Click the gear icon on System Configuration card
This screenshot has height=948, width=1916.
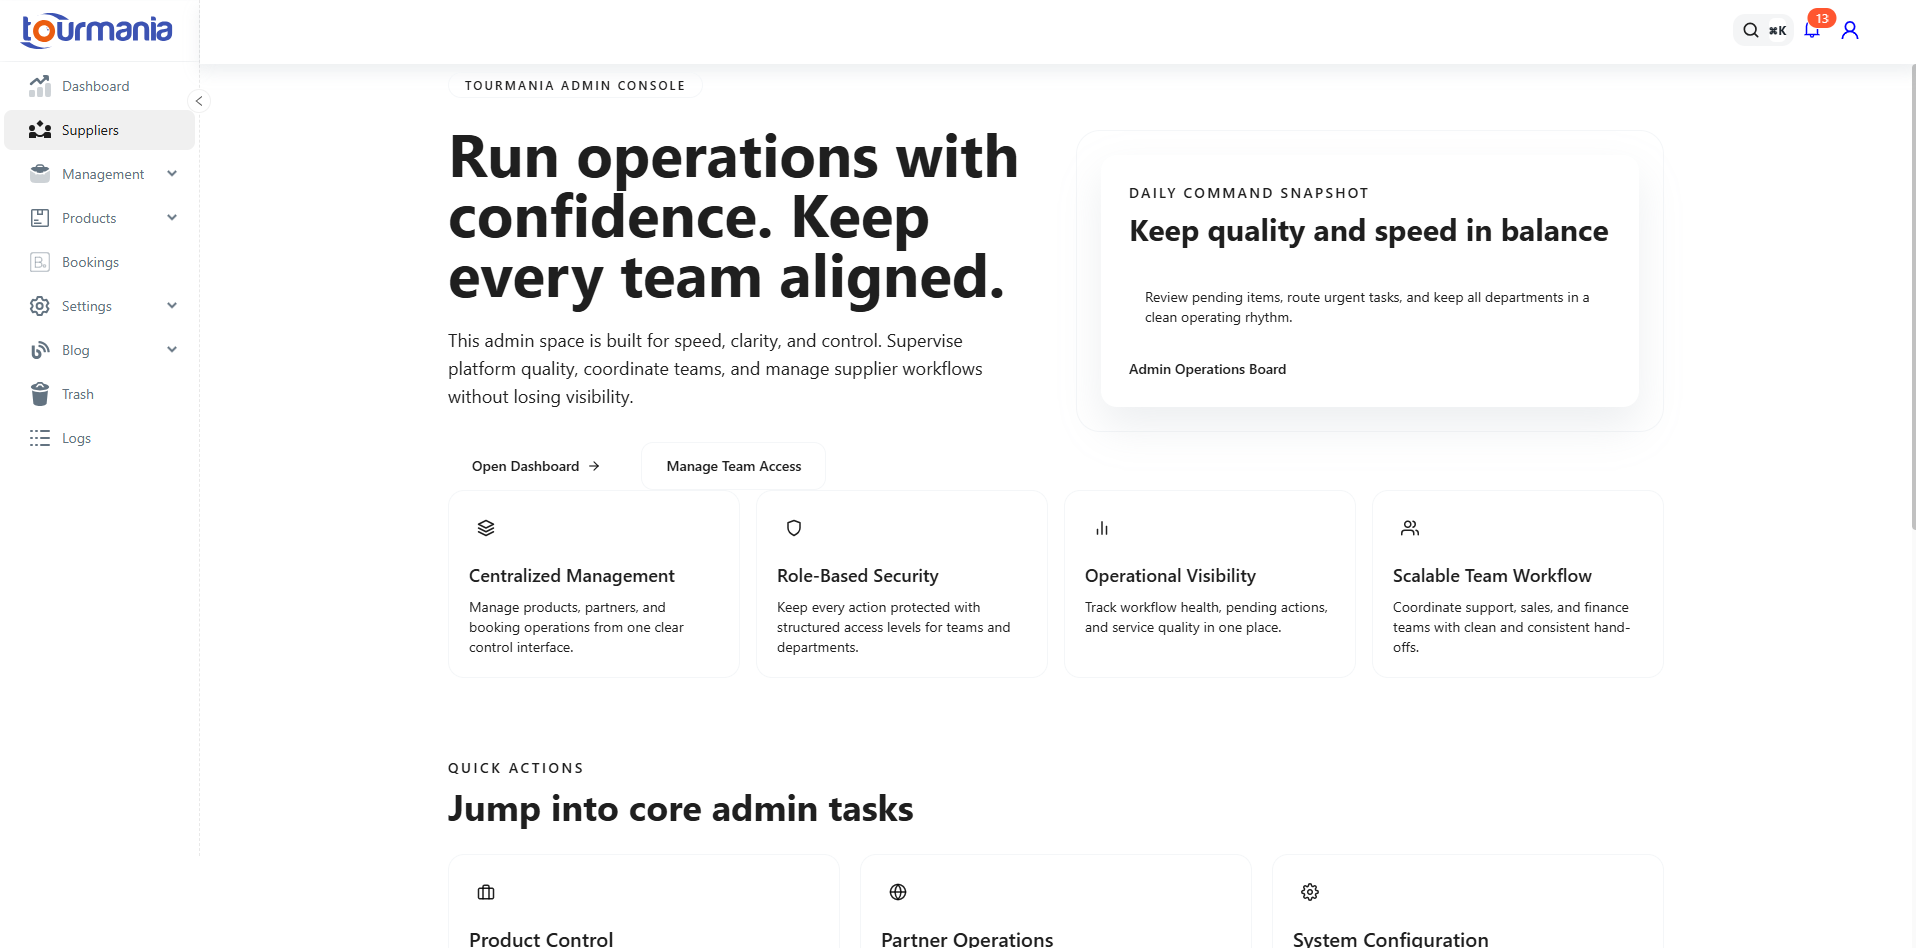(x=1310, y=892)
